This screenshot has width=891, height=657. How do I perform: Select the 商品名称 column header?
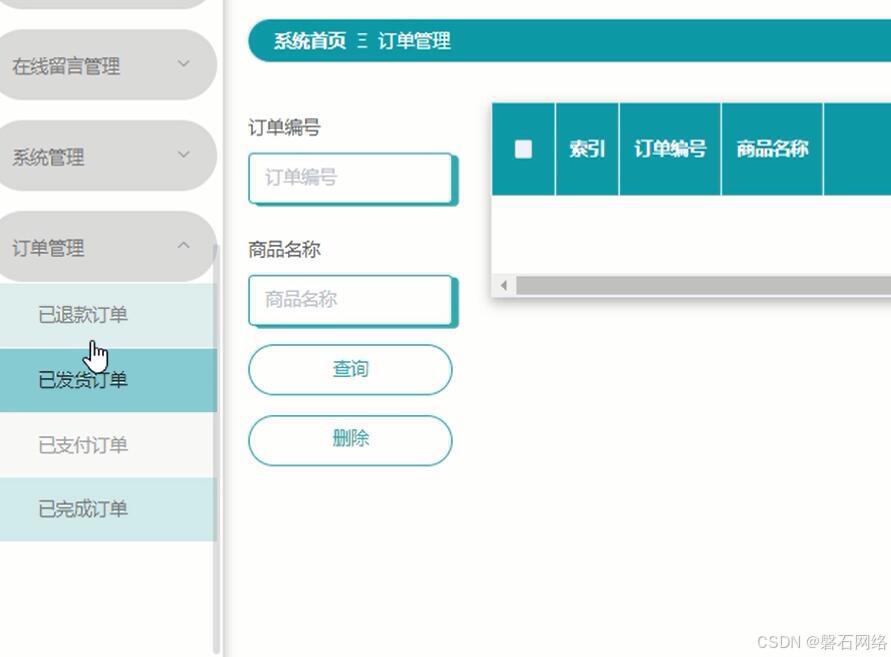[771, 148]
